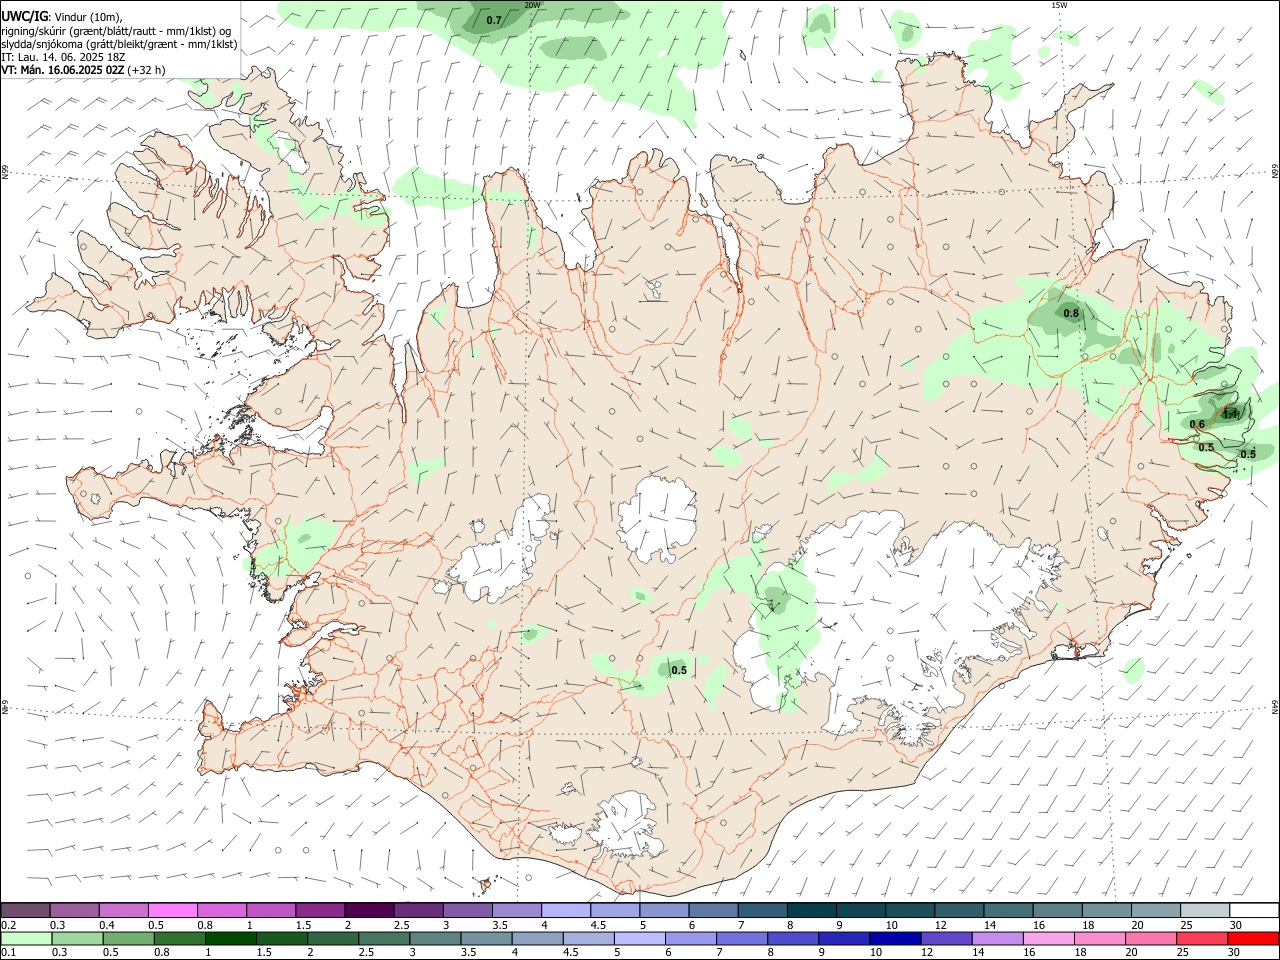Select the darkest green swatch at 1 in the lower scale

click(x=230, y=939)
